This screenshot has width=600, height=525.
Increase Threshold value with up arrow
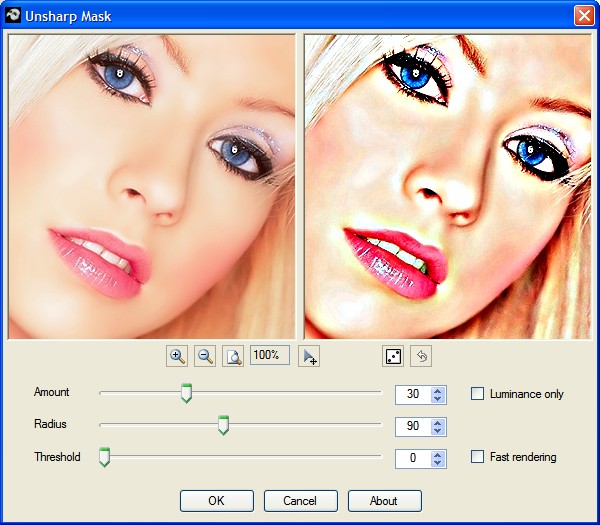click(438, 455)
